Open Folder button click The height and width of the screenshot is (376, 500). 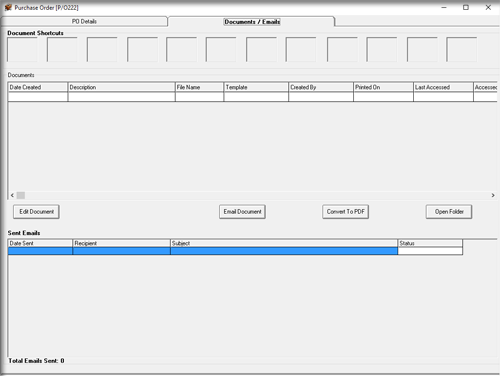(x=449, y=212)
